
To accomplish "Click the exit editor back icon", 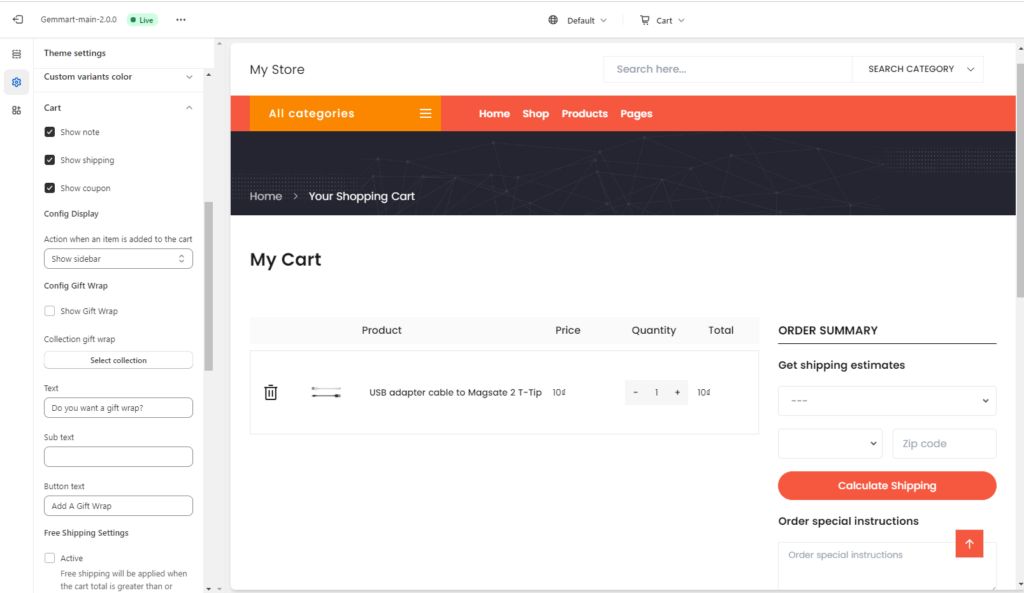I will click(x=18, y=20).
